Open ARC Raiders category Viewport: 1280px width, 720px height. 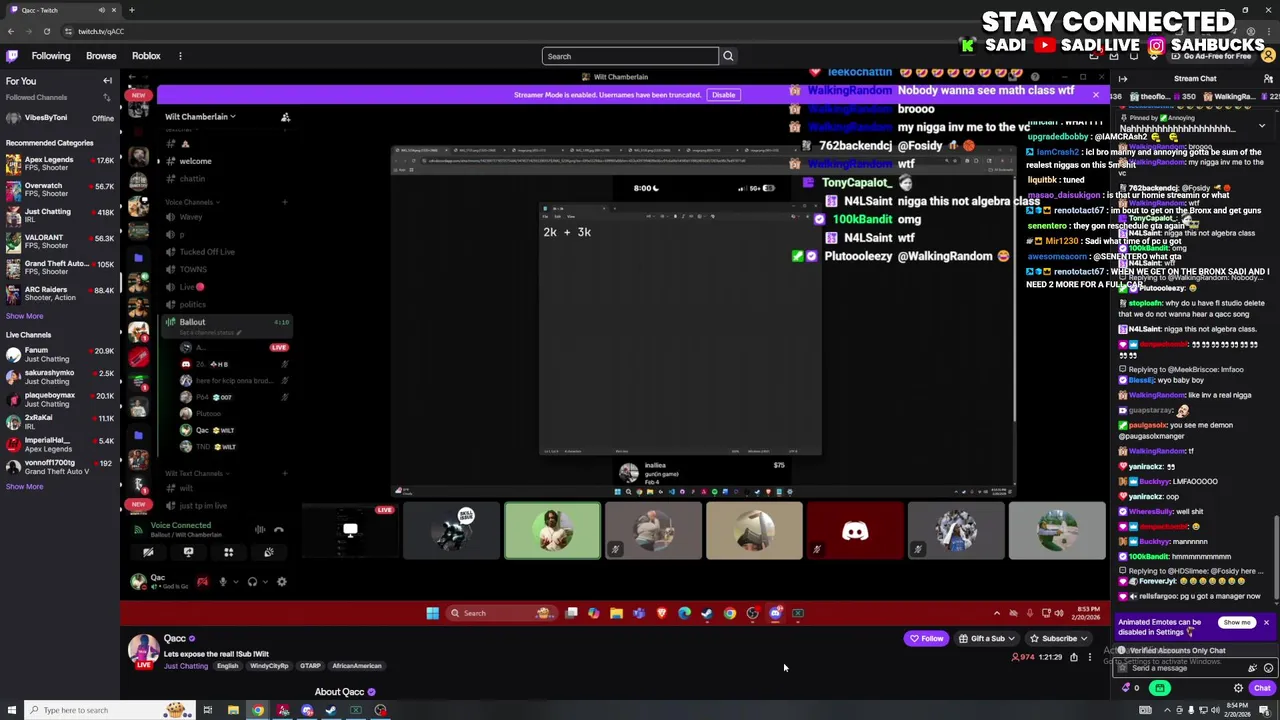(x=60, y=294)
